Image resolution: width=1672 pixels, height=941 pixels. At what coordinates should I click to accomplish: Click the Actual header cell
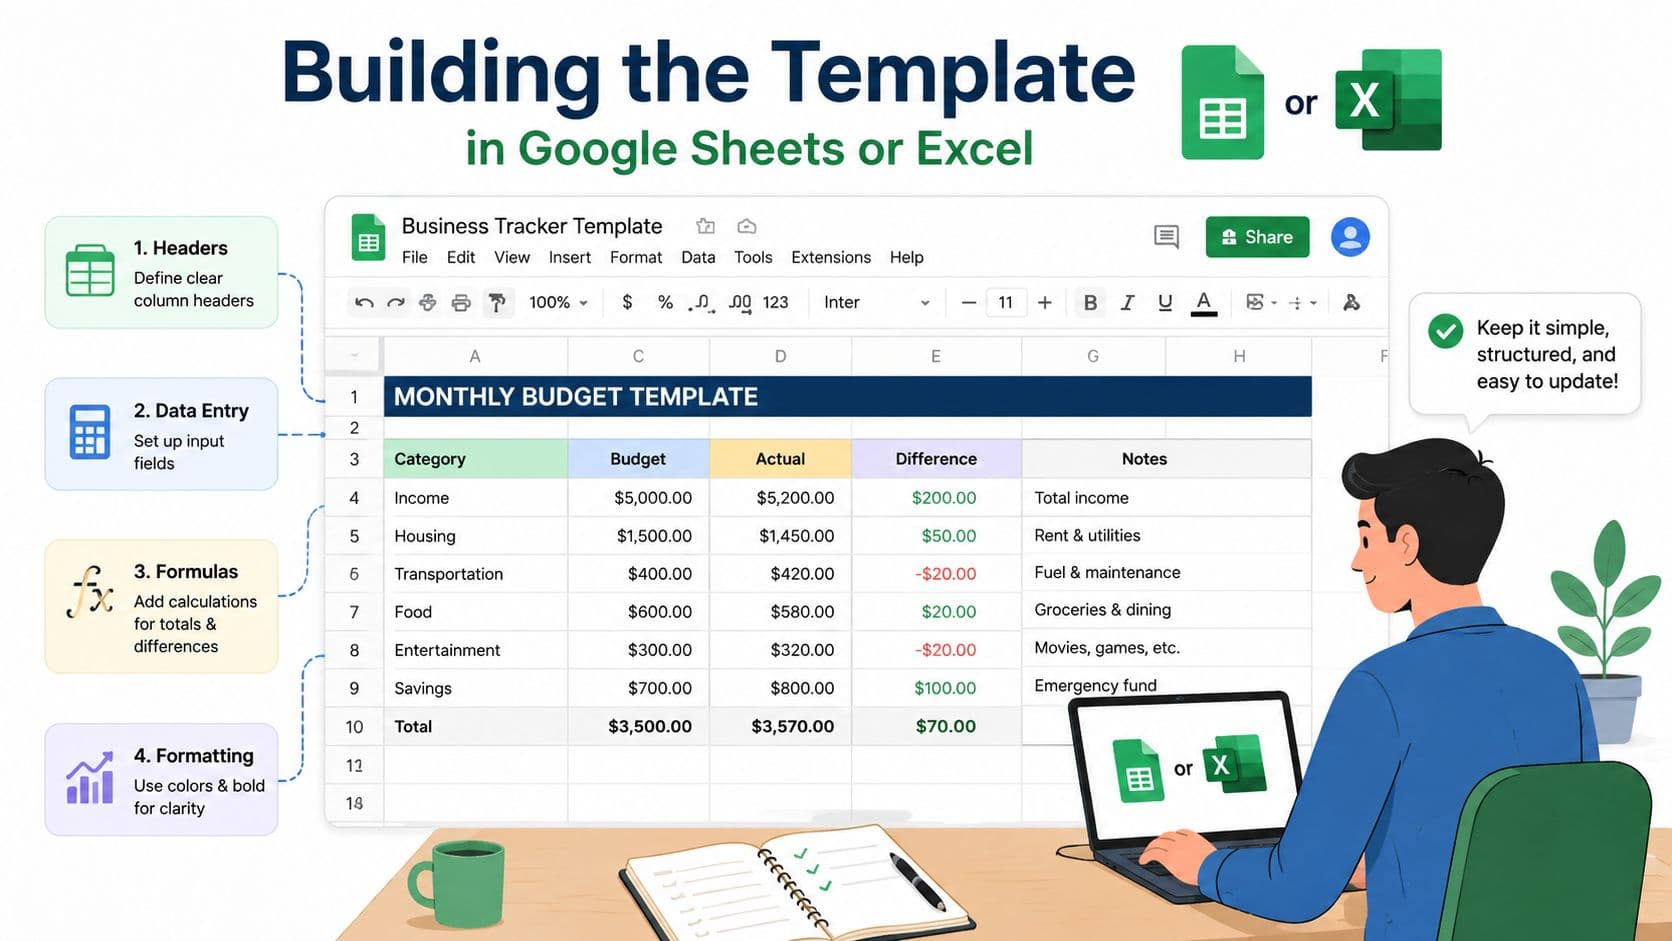point(780,459)
